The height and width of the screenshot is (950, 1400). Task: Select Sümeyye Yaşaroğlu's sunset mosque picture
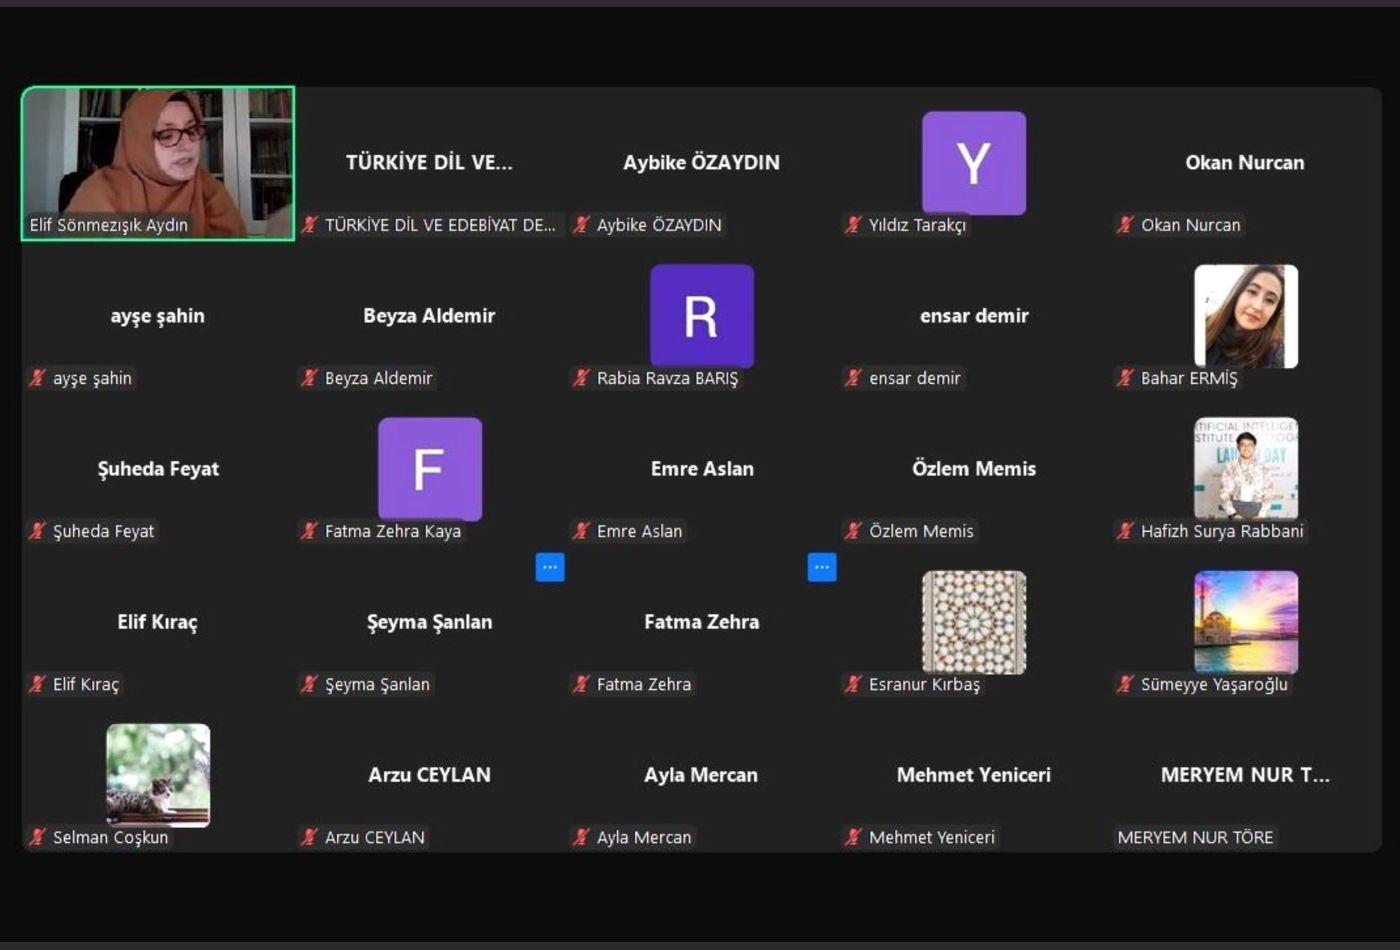point(1245,622)
